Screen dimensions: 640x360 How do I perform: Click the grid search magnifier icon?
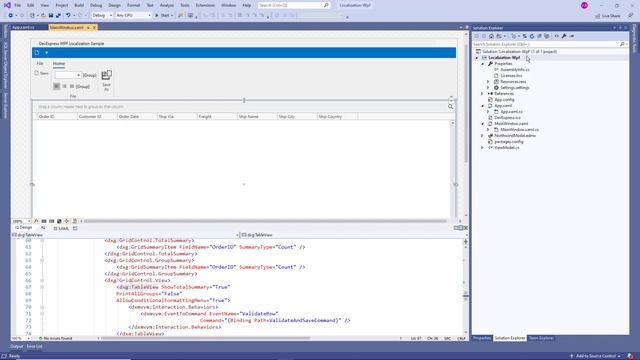(x=450, y=107)
